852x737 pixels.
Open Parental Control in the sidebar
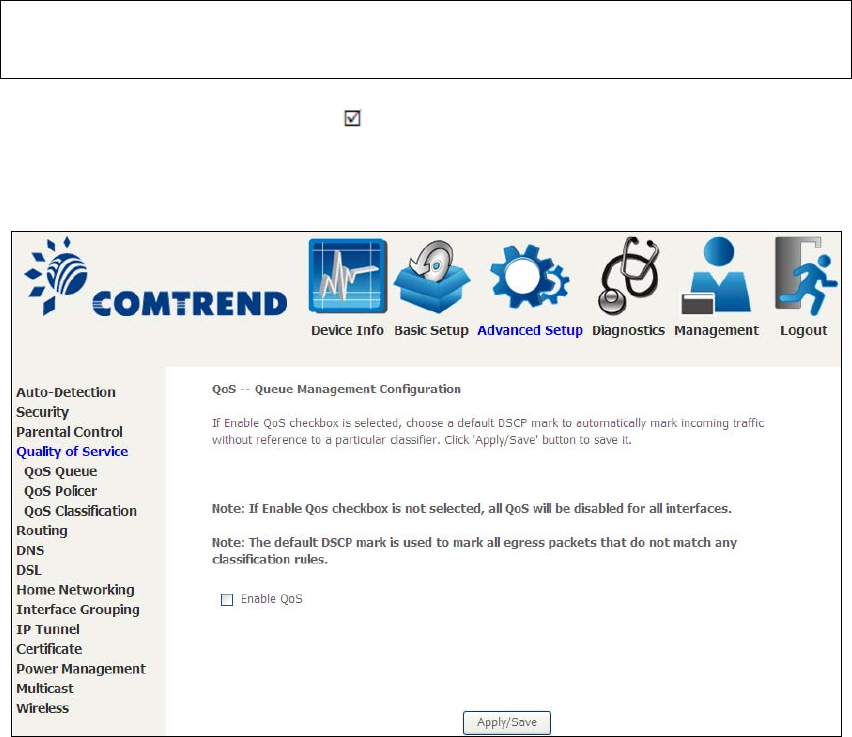(70, 432)
